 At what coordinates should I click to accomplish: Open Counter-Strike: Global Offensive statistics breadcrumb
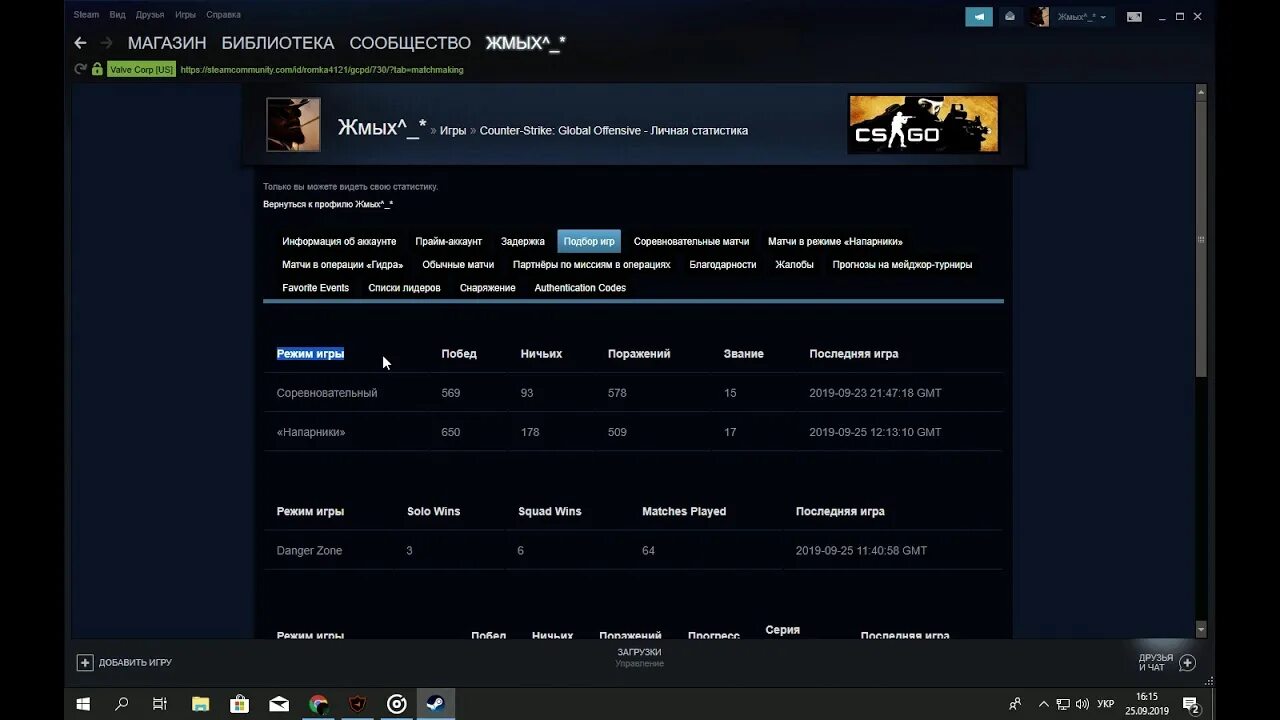[613, 131]
